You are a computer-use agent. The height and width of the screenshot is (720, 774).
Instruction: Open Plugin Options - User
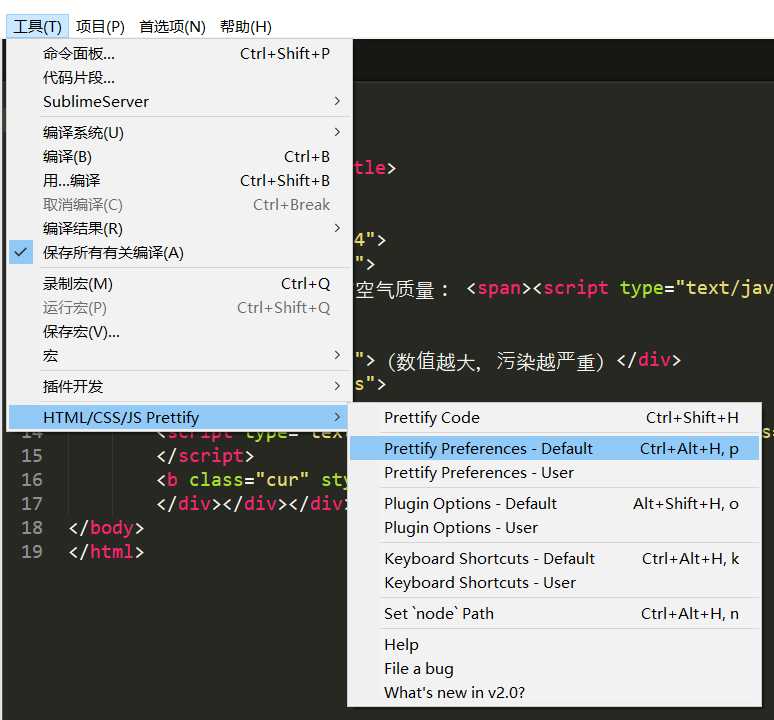(x=554, y=528)
